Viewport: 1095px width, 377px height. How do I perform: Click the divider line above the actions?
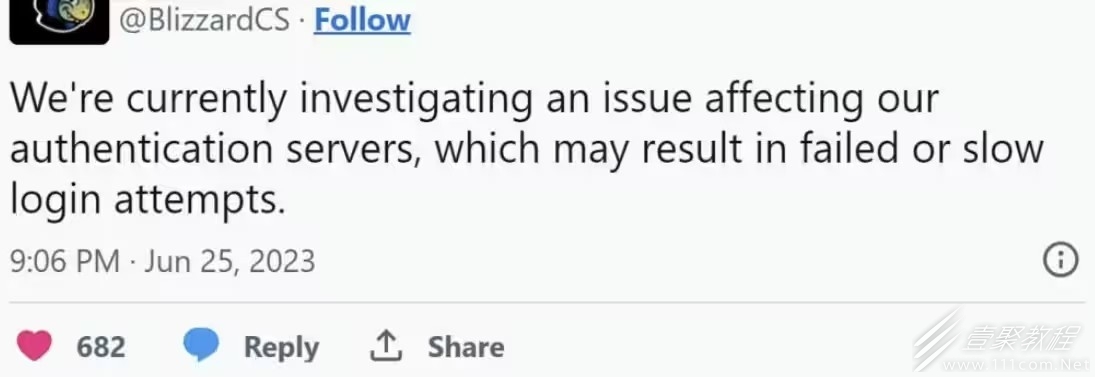click(x=548, y=303)
